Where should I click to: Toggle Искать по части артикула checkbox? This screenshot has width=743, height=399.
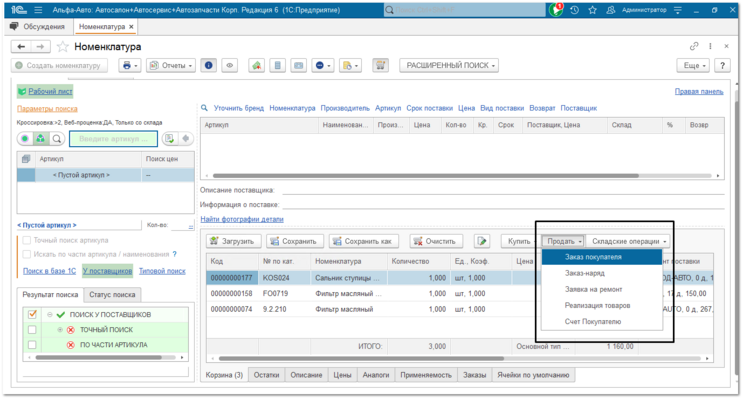pos(27,254)
